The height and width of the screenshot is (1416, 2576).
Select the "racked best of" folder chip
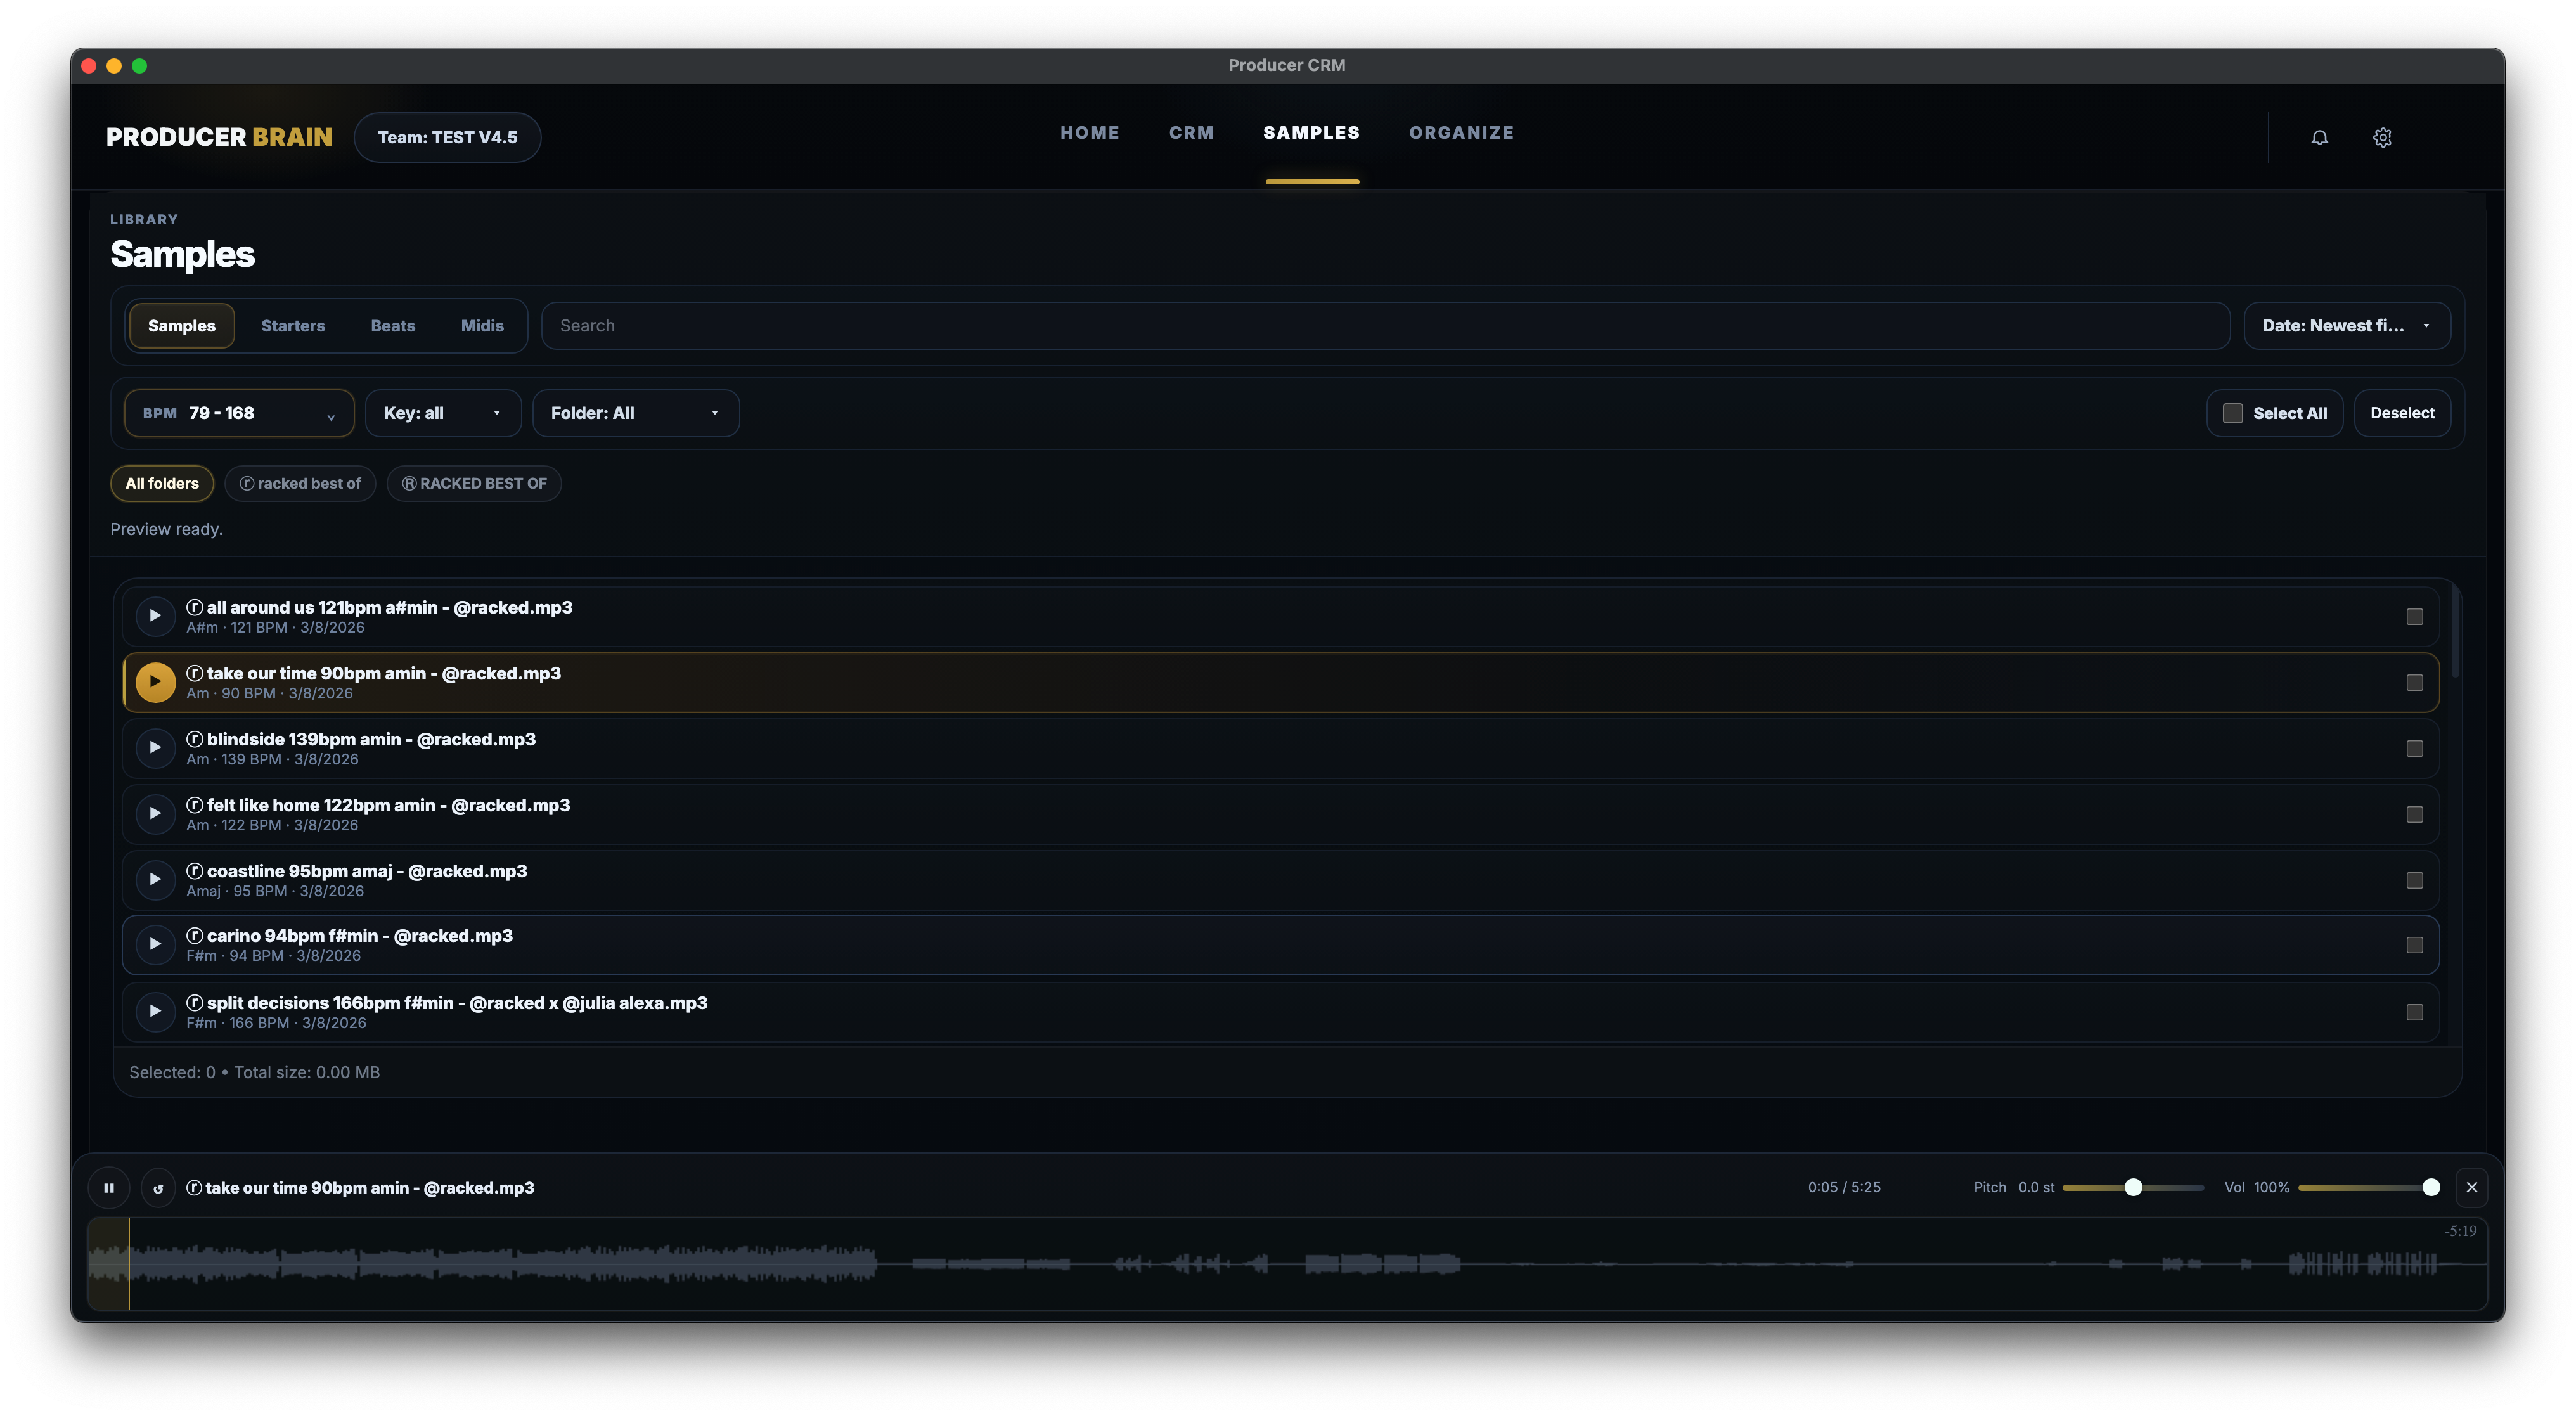[300, 483]
